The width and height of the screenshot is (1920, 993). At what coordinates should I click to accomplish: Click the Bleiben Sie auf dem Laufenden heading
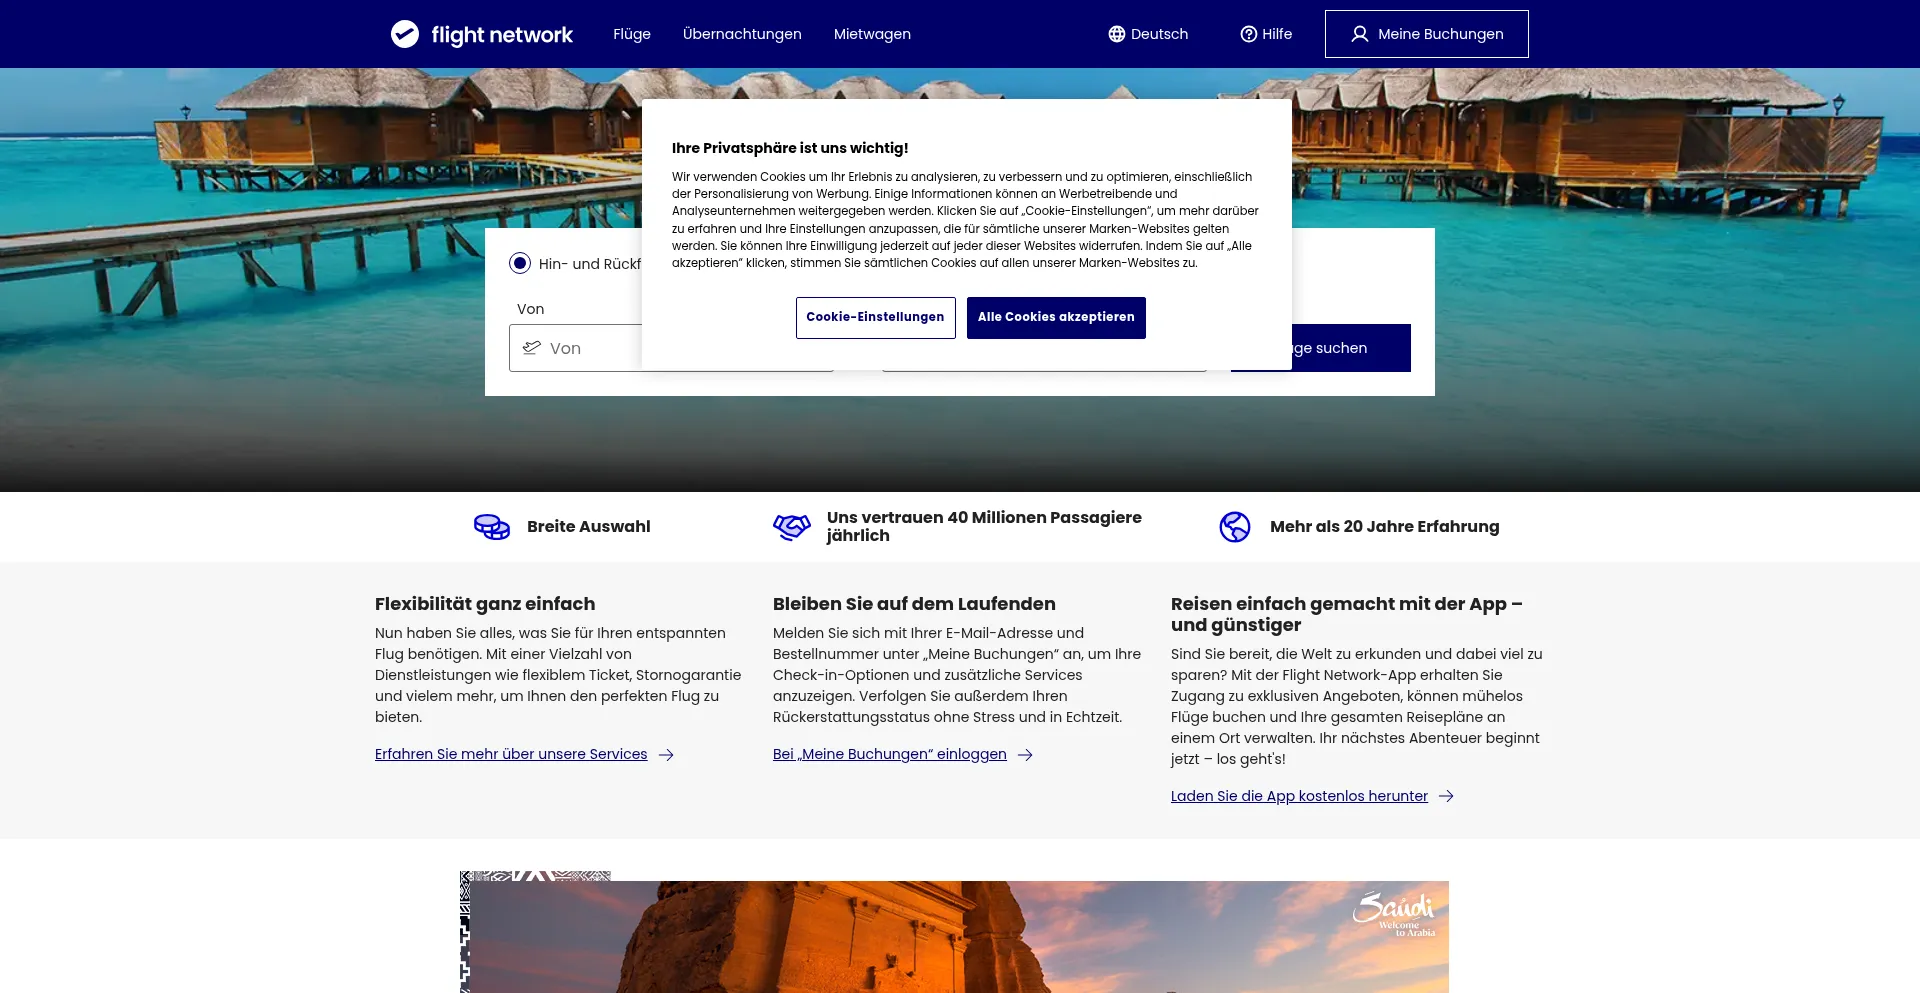click(x=914, y=604)
